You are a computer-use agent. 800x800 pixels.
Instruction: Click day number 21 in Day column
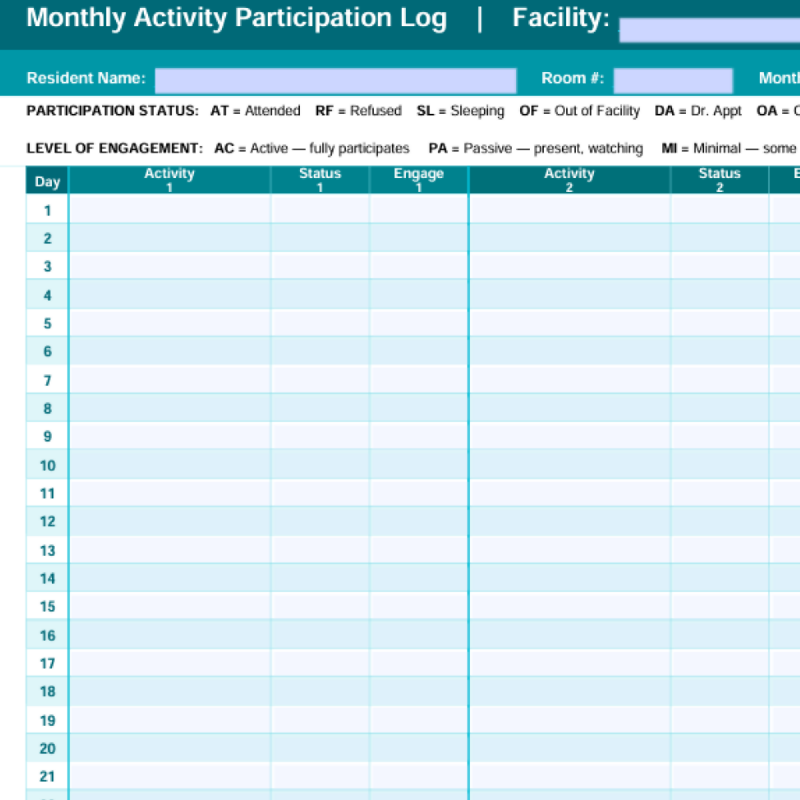[47, 777]
